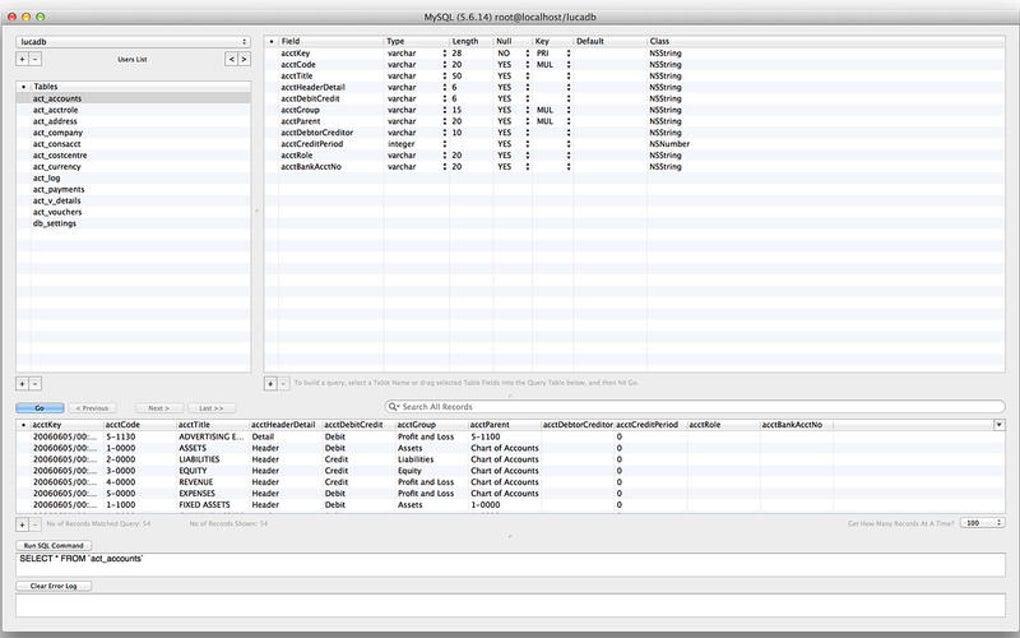The width and height of the screenshot is (1020, 638).
Task: Open the results table column menu arrow
Action: pyautogui.click(x=999, y=425)
